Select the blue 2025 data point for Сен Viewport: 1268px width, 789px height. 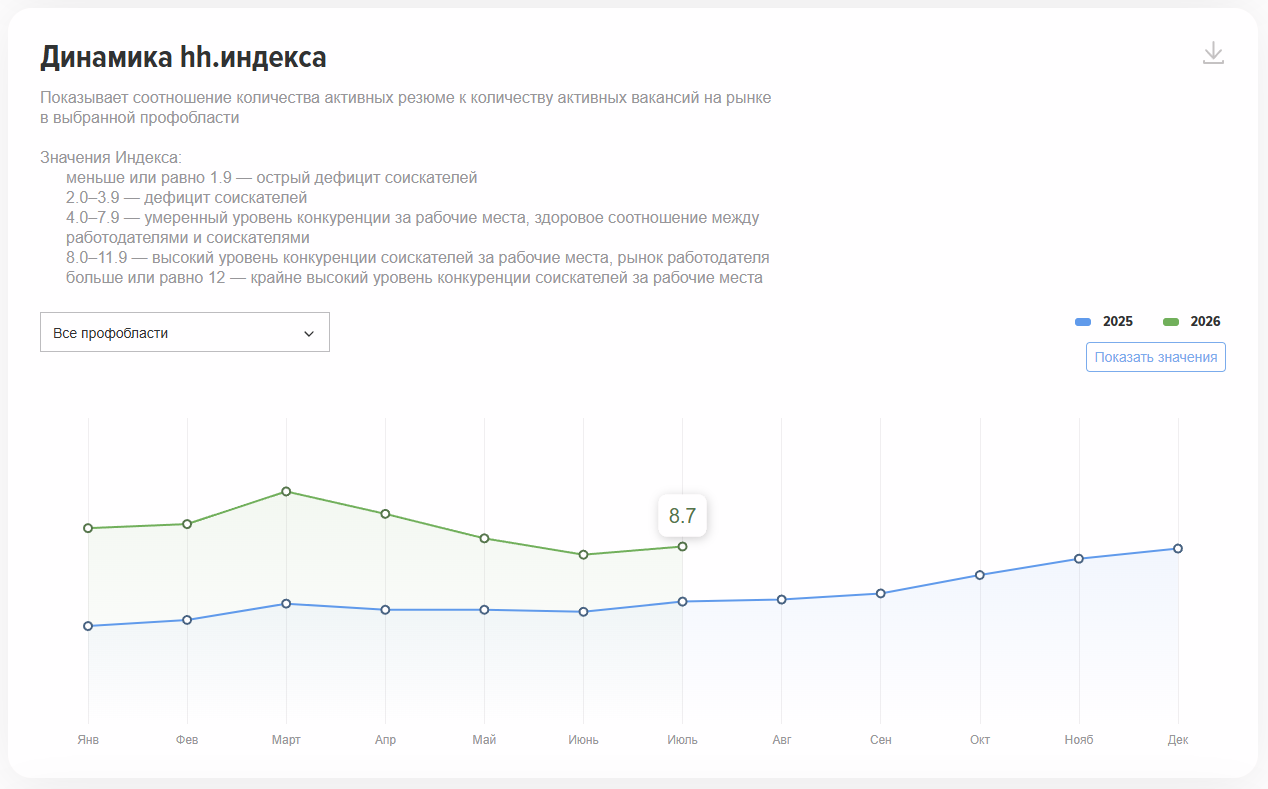click(x=881, y=593)
